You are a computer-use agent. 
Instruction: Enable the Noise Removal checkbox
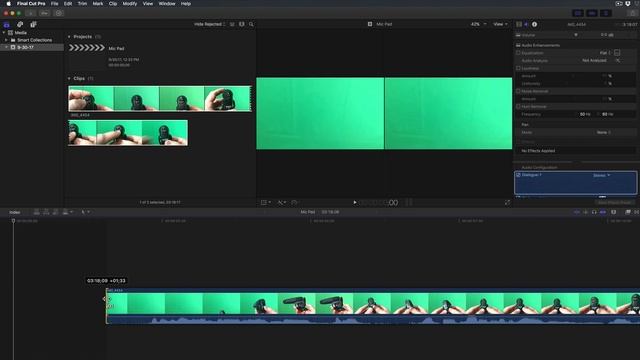[518, 91]
